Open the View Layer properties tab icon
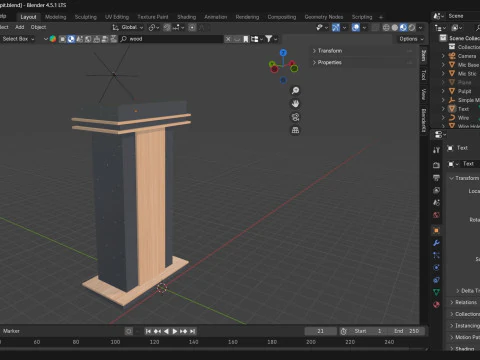This screenshot has height=360, width=480. click(x=436, y=190)
